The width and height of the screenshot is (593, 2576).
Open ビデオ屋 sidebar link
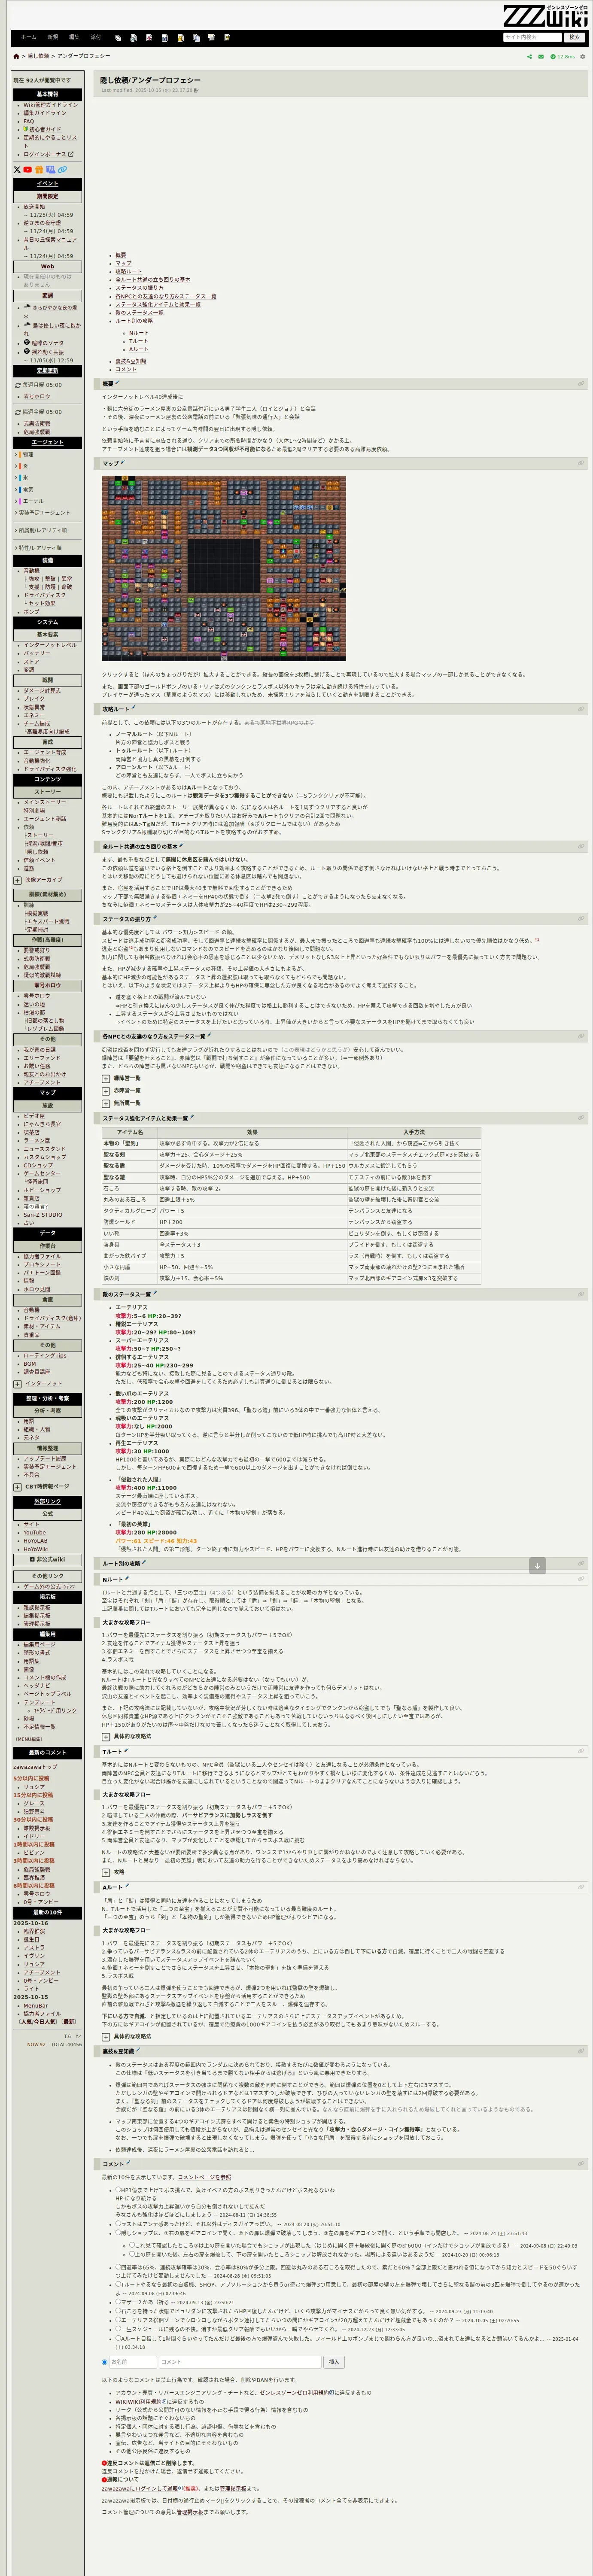(34, 1116)
